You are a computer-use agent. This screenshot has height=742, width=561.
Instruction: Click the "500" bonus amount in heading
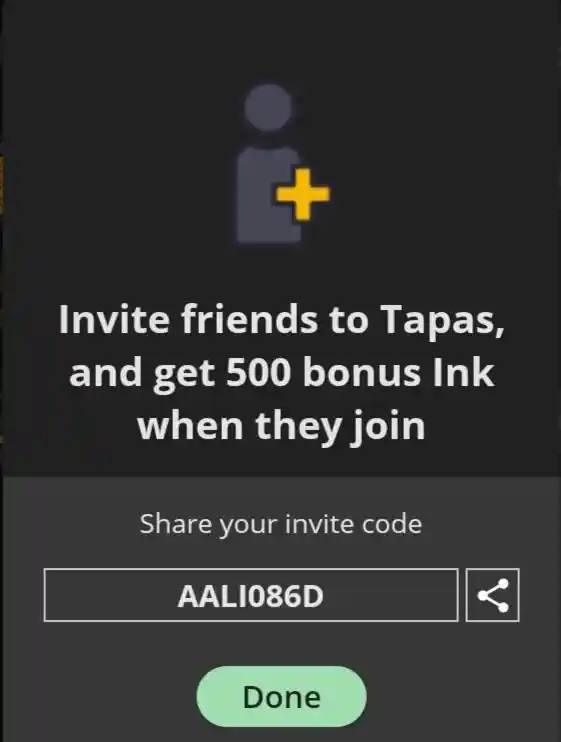point(258,372)
